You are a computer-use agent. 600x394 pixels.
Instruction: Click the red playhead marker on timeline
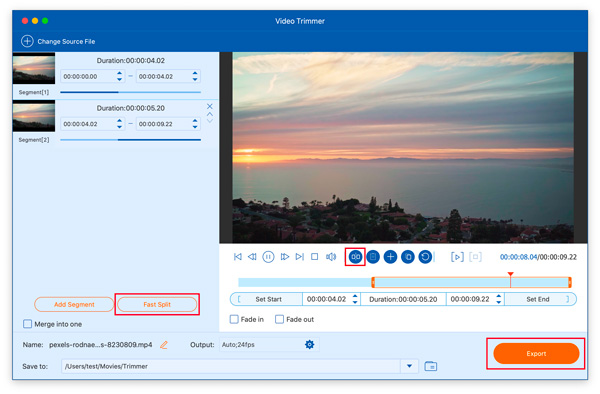click(510, 274)
